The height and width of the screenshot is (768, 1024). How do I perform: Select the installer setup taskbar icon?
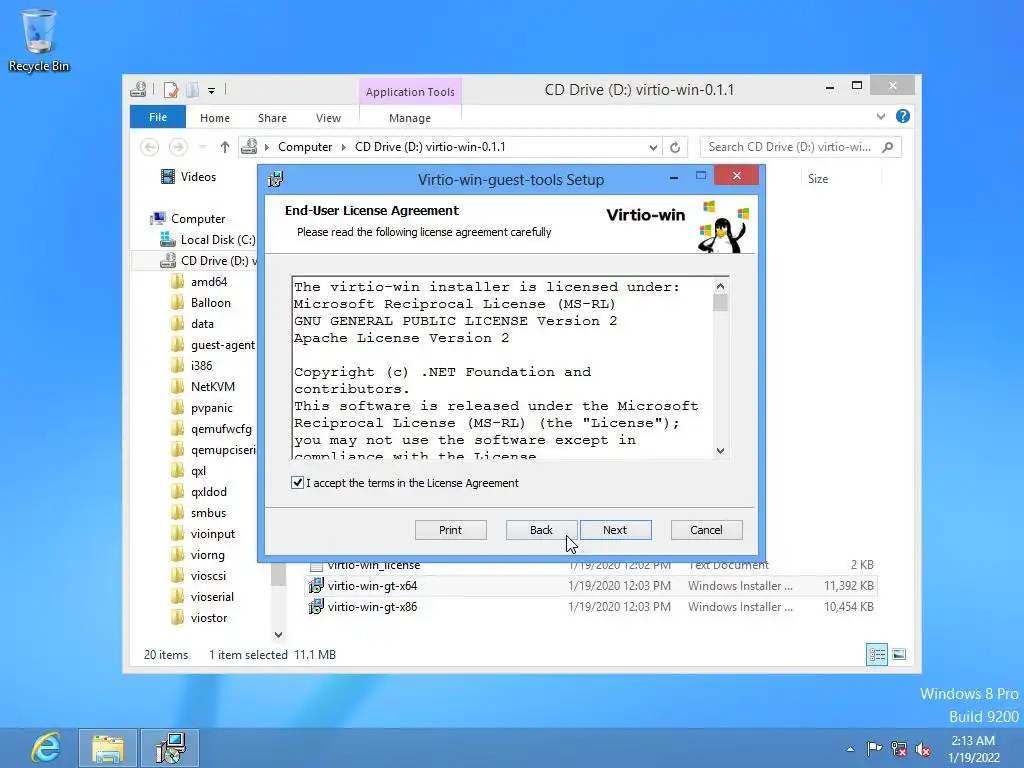[x=170, y=748]
